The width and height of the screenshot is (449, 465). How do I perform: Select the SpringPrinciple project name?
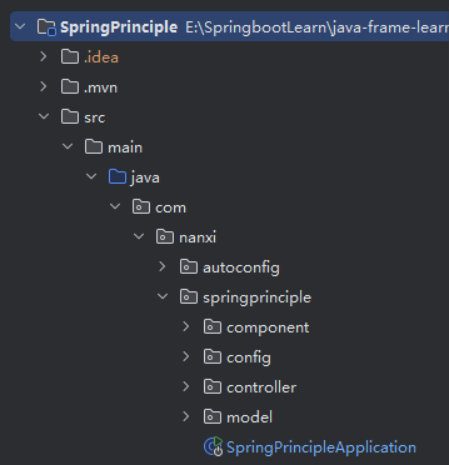coord(119,27)
